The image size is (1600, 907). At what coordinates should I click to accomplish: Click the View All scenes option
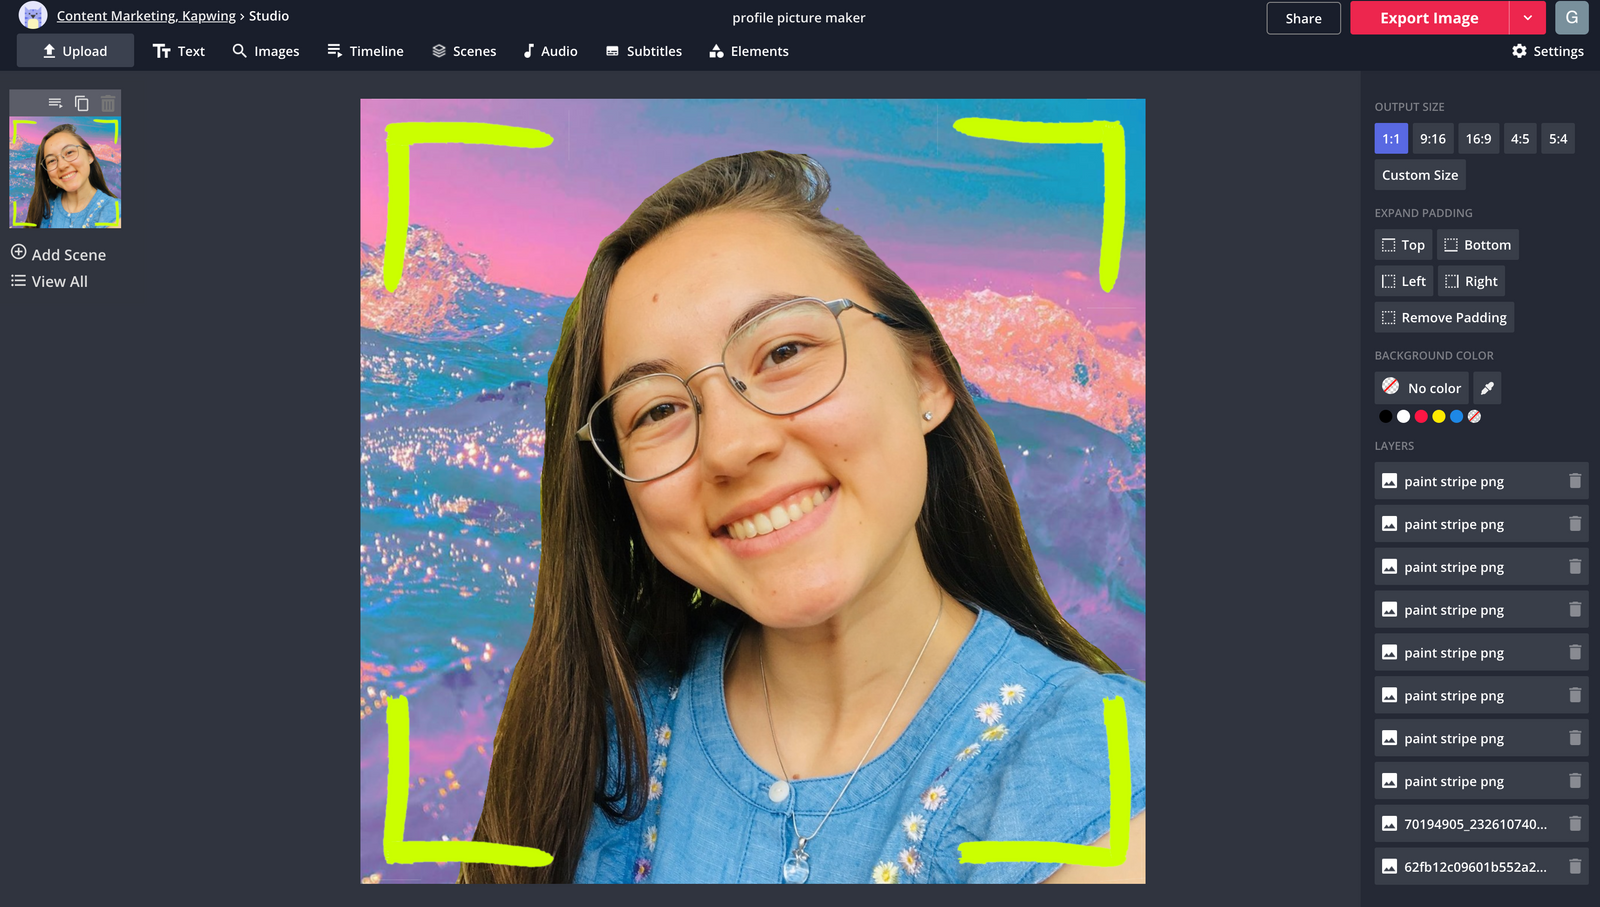point(49,281)
